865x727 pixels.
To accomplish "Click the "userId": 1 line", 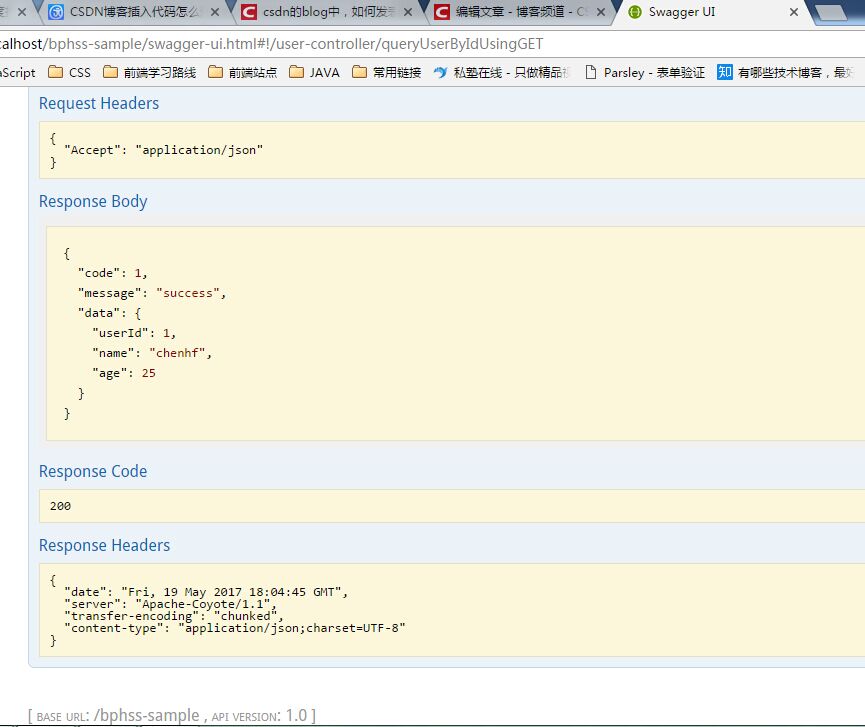I will point(134,333).
